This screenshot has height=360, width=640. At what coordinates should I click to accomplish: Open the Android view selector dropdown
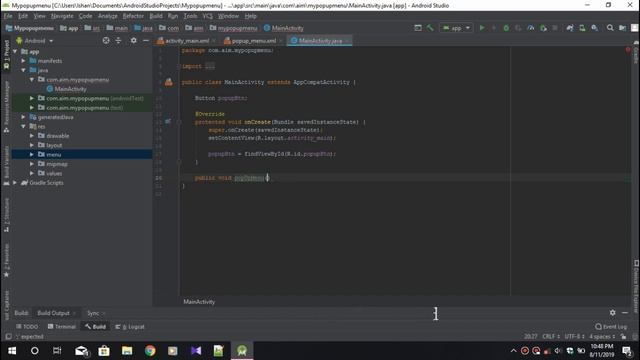tap(35, 41)
